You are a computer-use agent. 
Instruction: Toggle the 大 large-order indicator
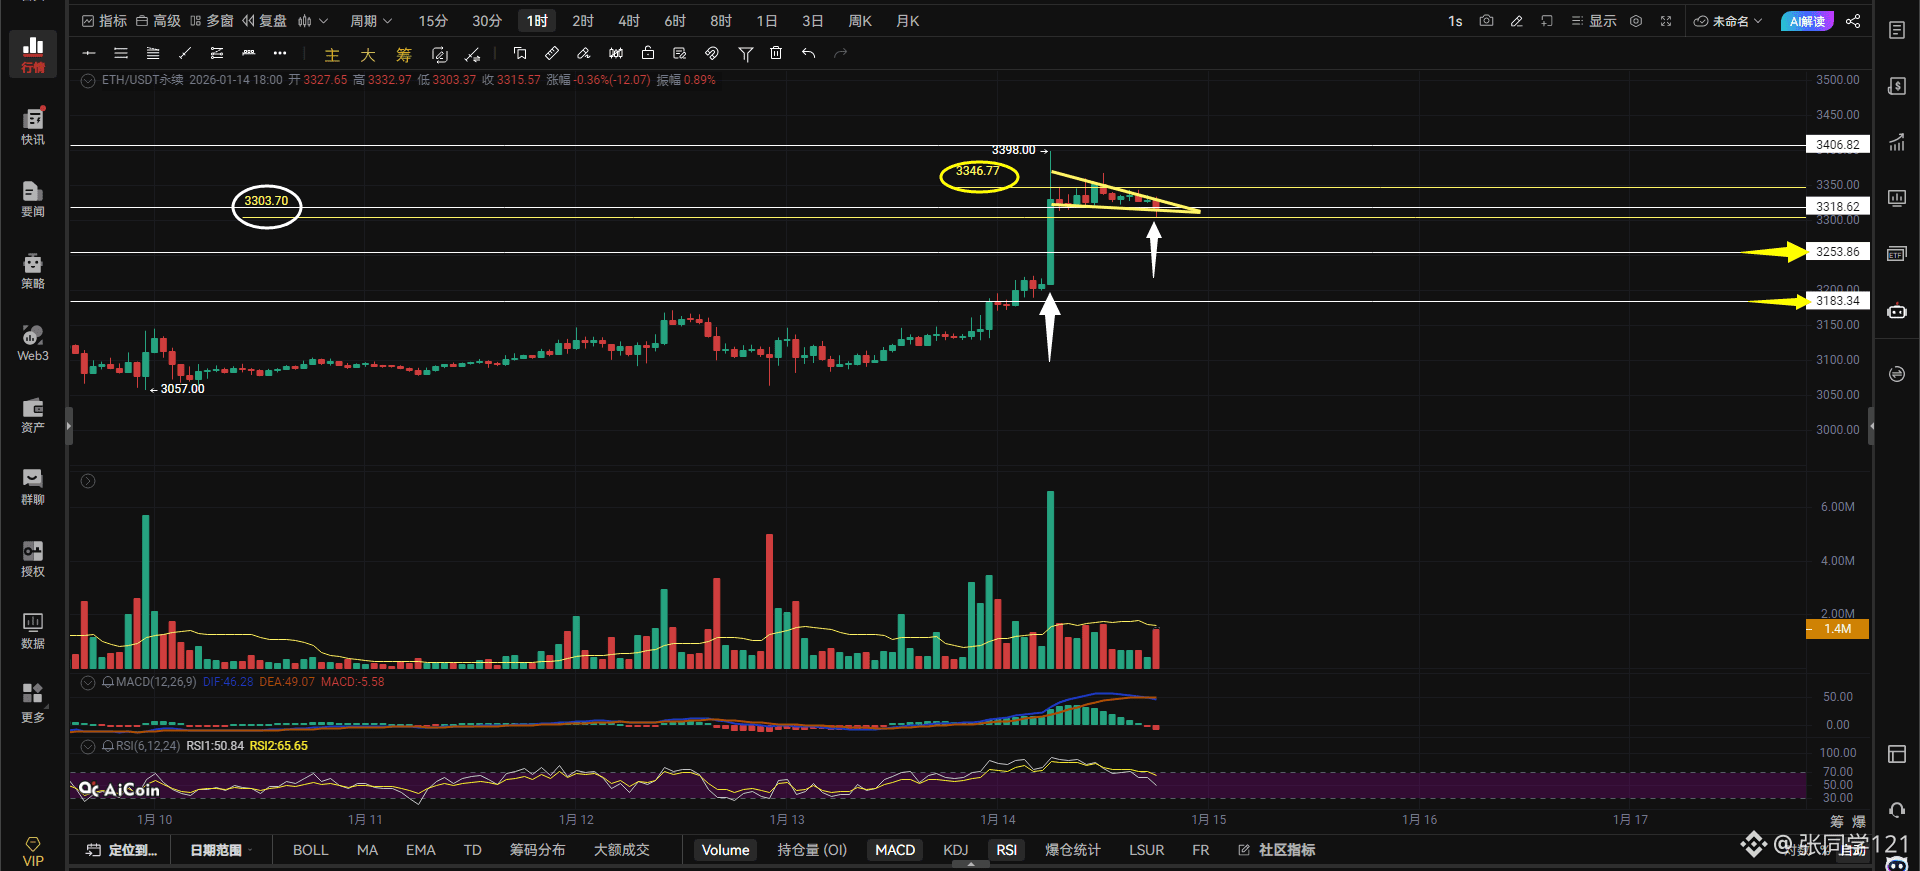(x=368, y=55)
